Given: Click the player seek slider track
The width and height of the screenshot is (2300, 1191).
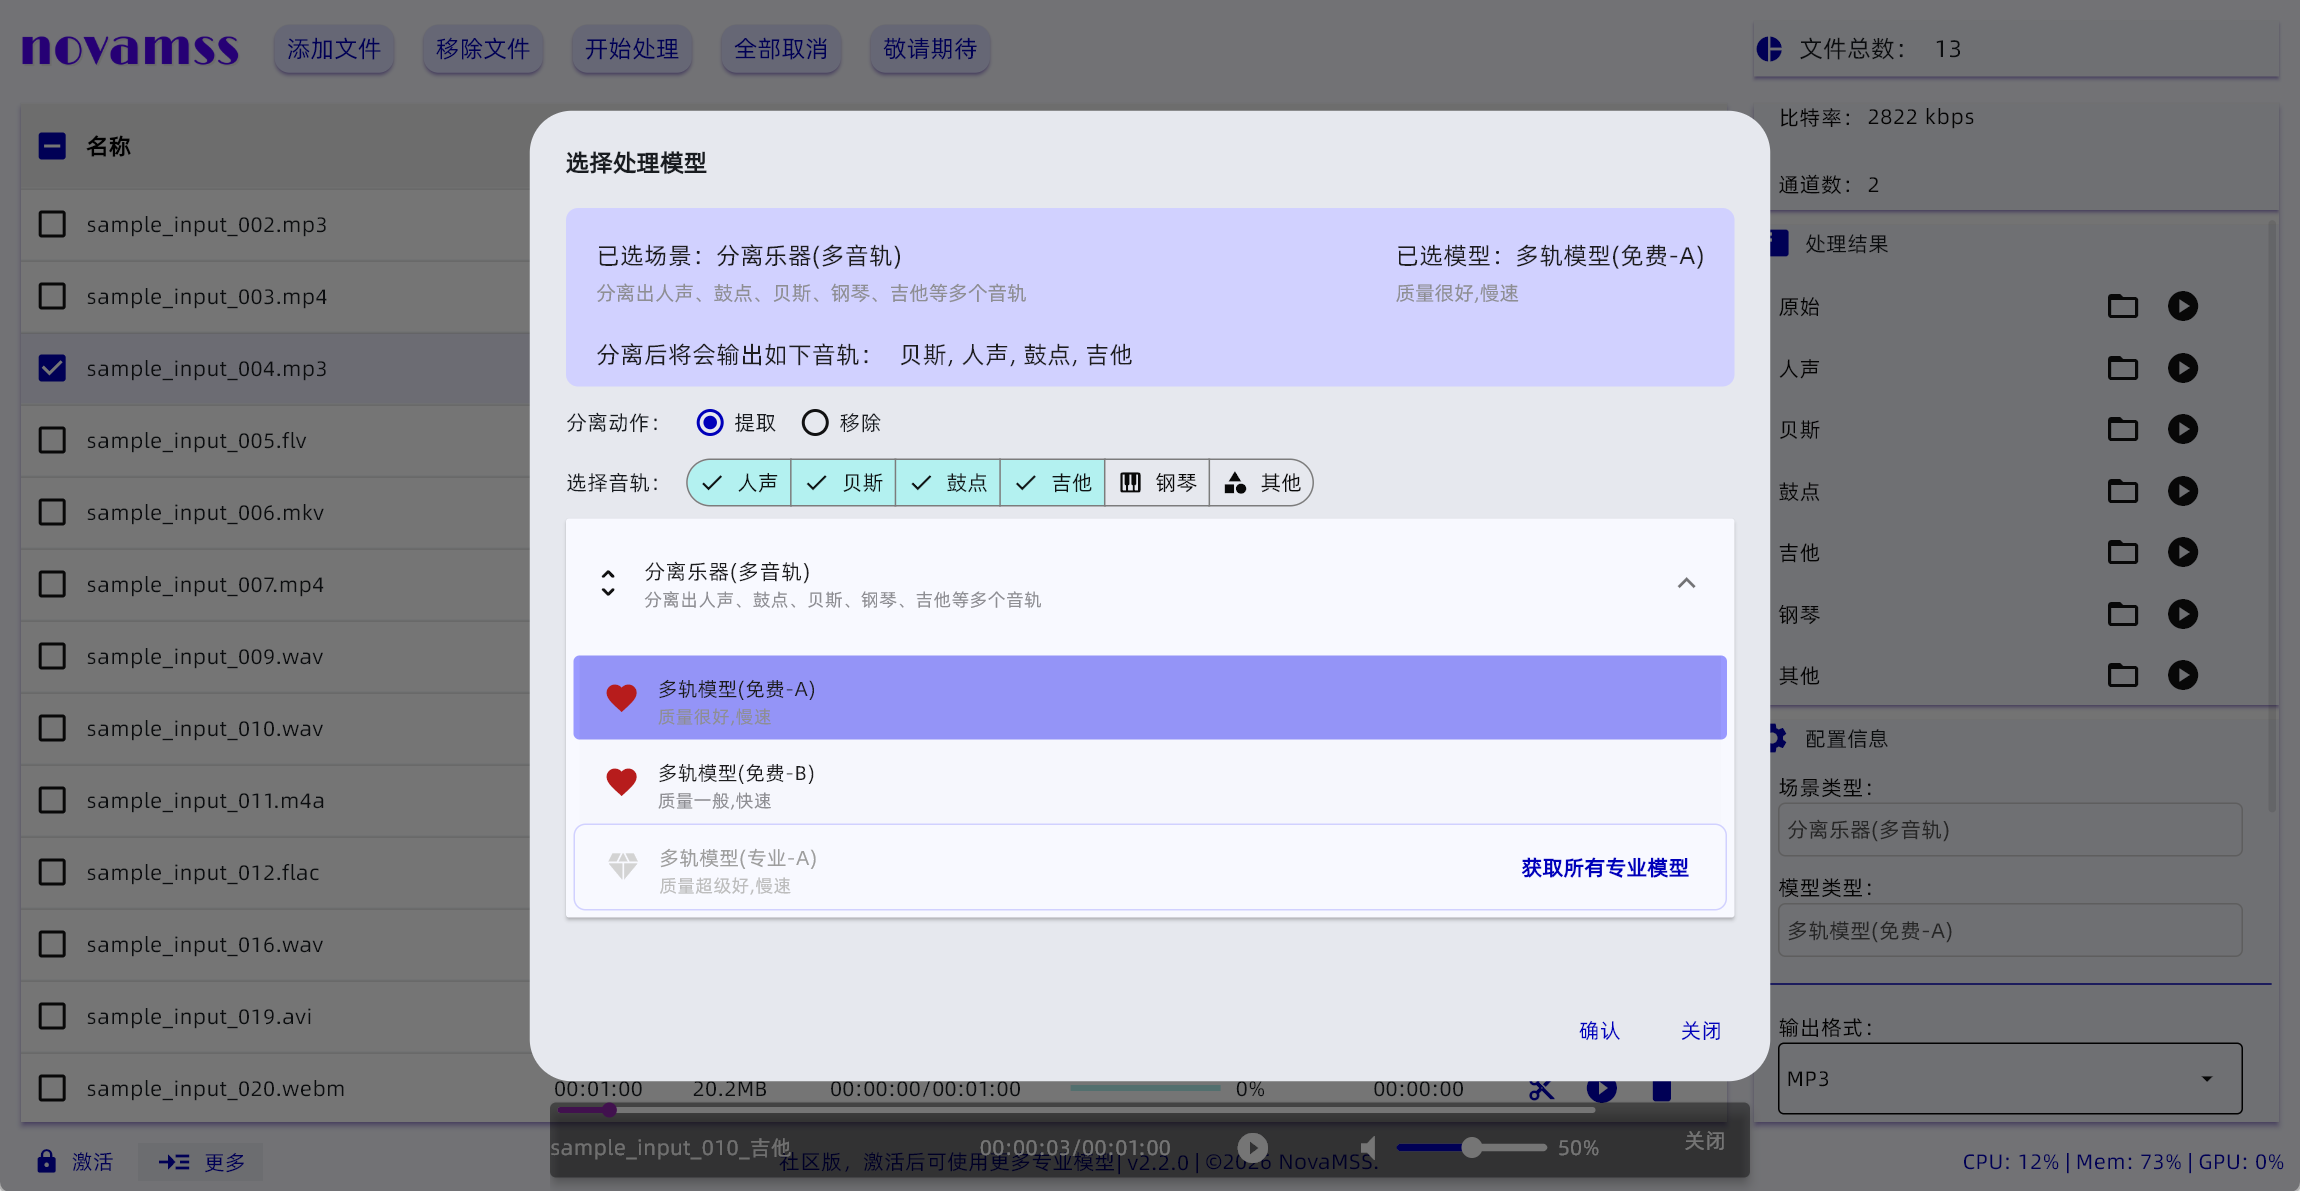Looking at the screenshot, I should click(1075, 1109).
